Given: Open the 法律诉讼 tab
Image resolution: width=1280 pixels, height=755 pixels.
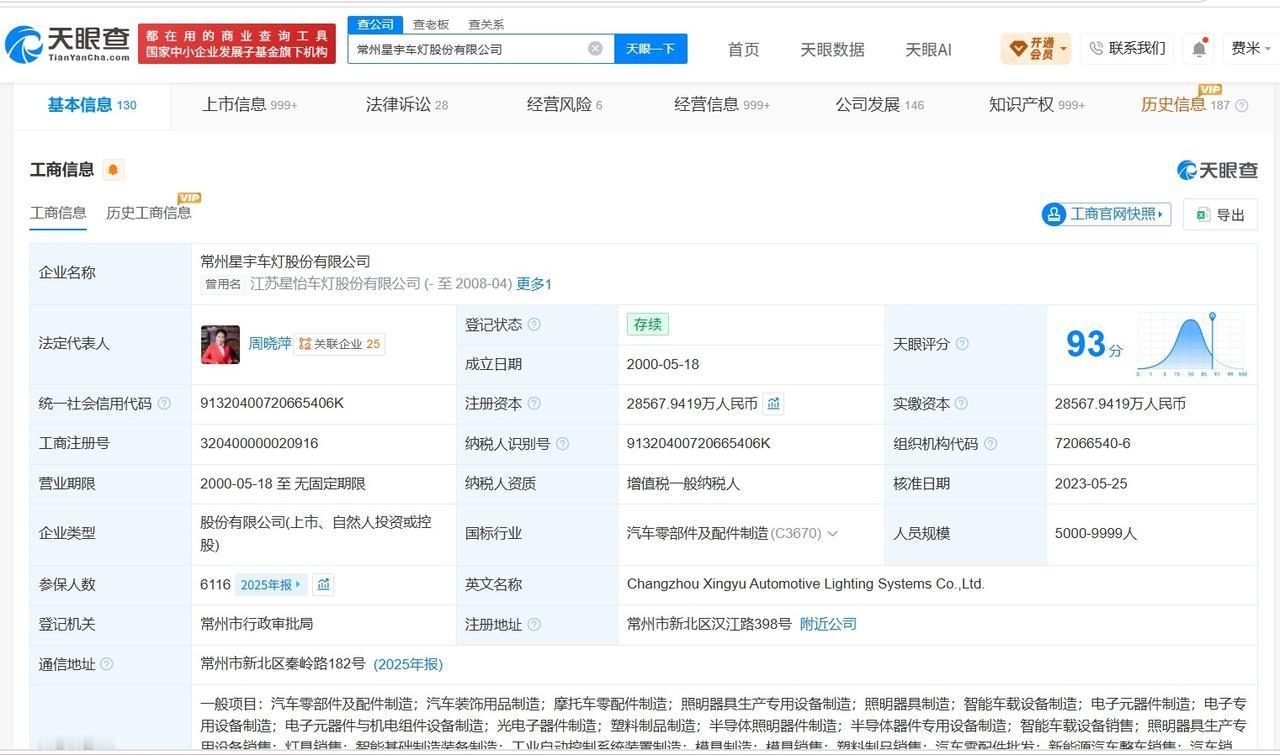Looking at the screenshot, I should [x=406, y=105].
